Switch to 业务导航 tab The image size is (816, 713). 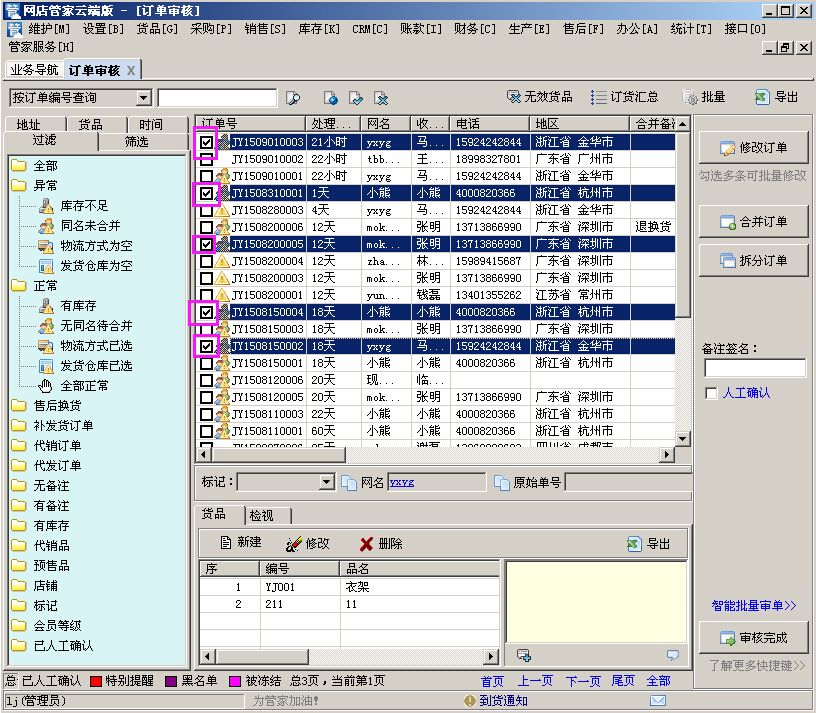pos(34,70)
